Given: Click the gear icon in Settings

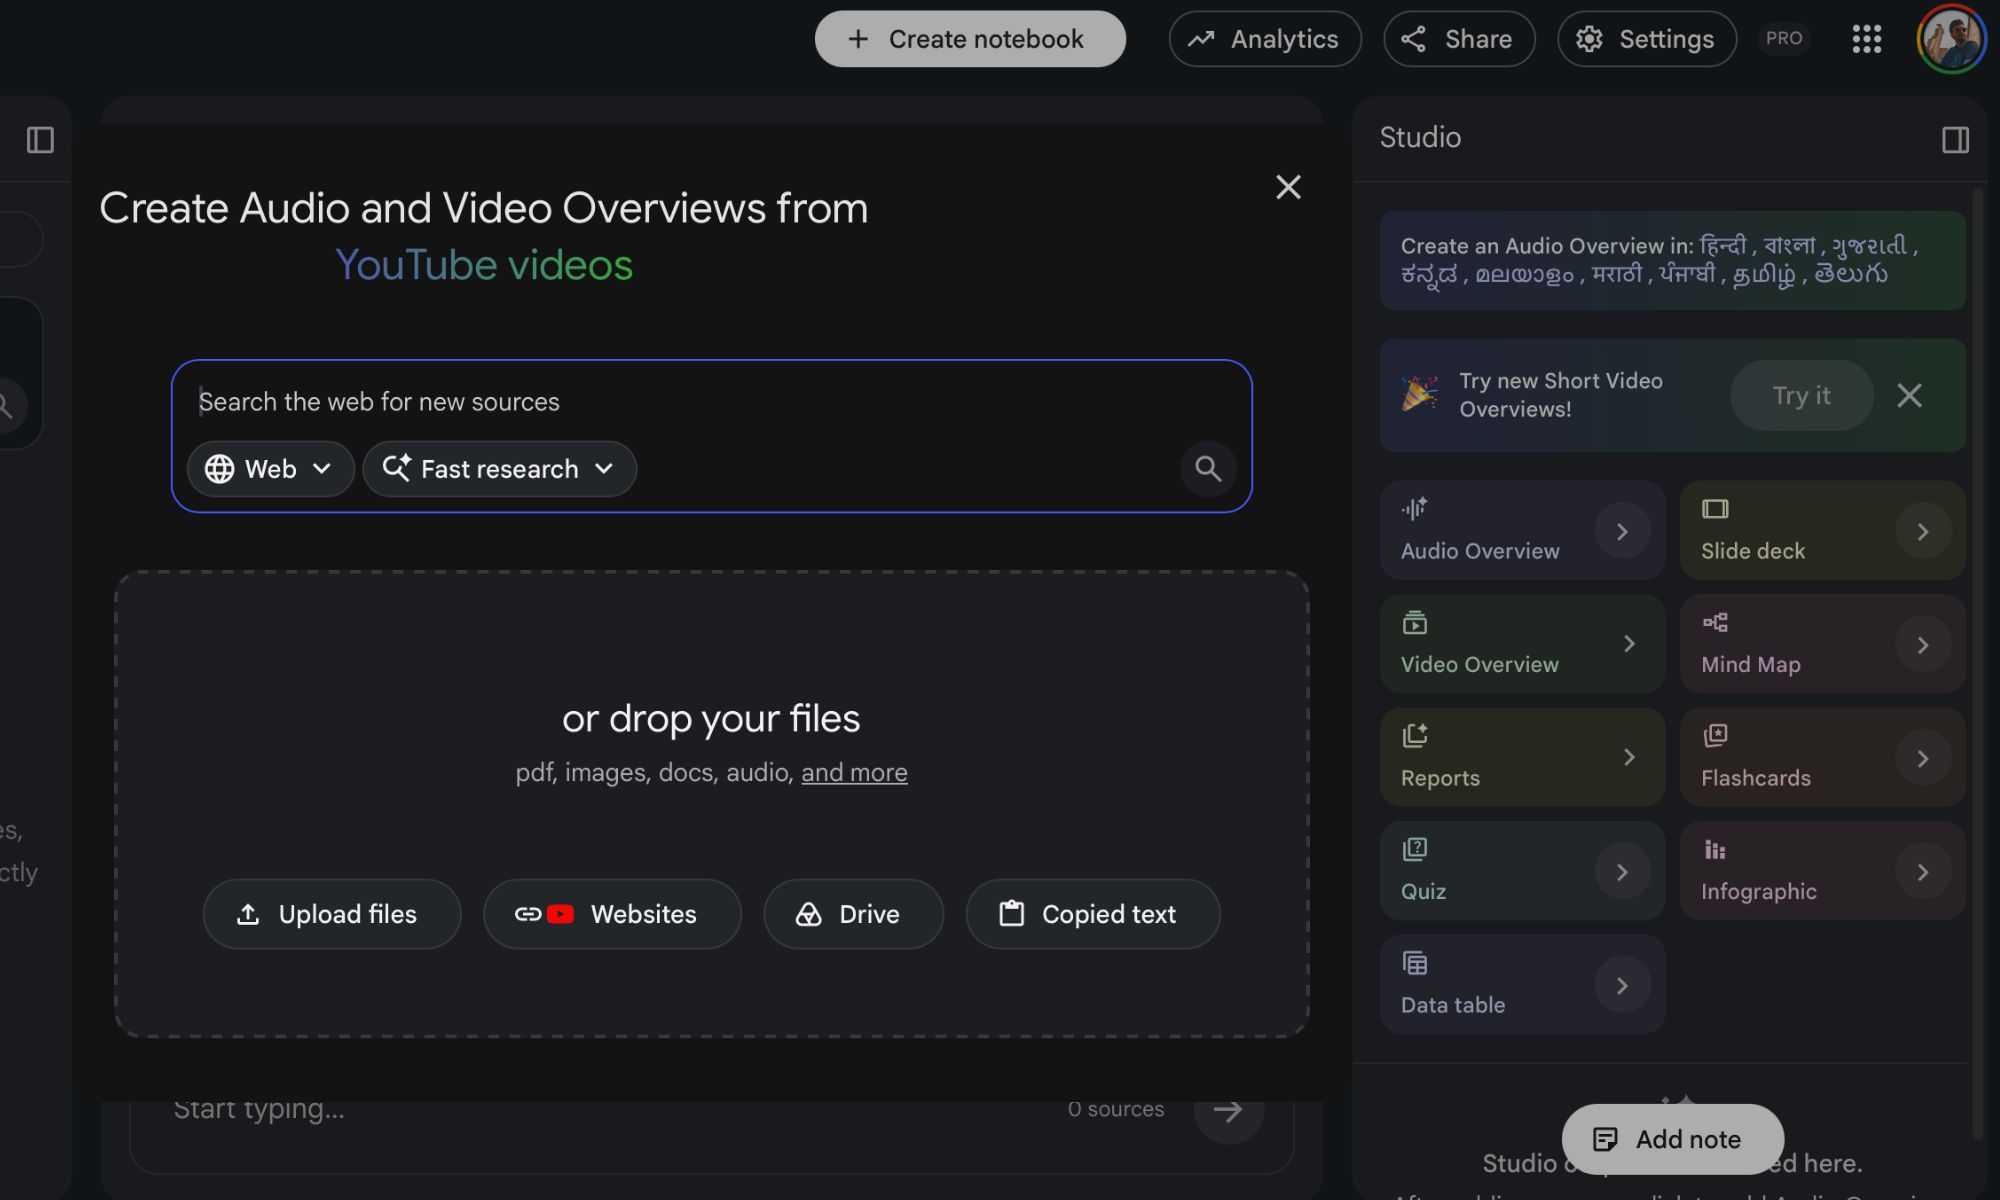Looking at the screenshot, I should (x=1589, y=39).
